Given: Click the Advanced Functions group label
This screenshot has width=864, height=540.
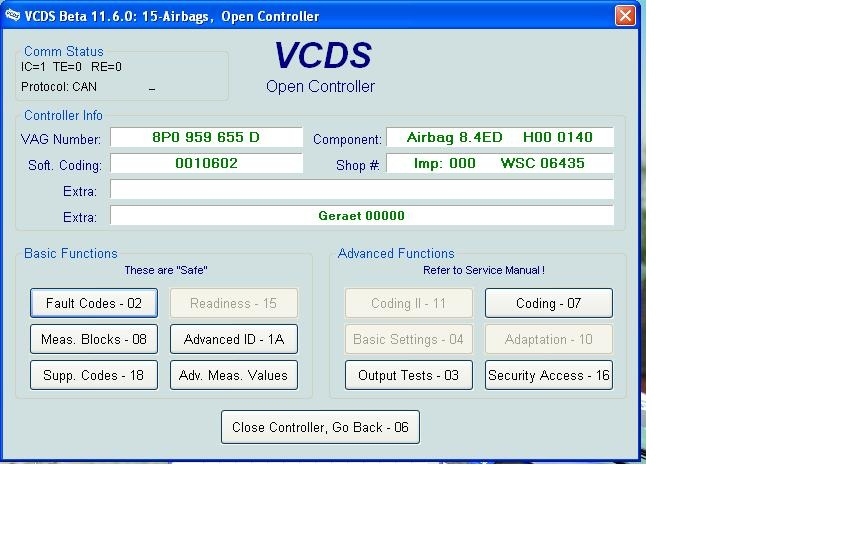Looking at the screenshot, I should (396, 253).
